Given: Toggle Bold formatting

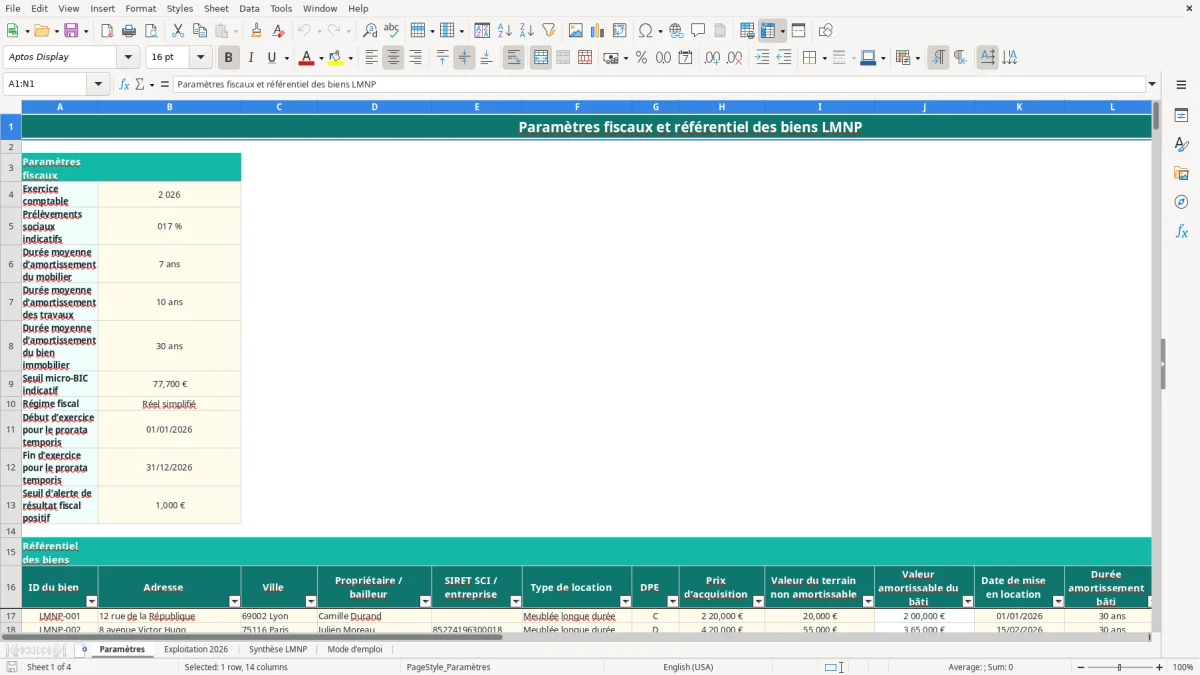Looking at the screenshot, I should click(x=229, y=58).
